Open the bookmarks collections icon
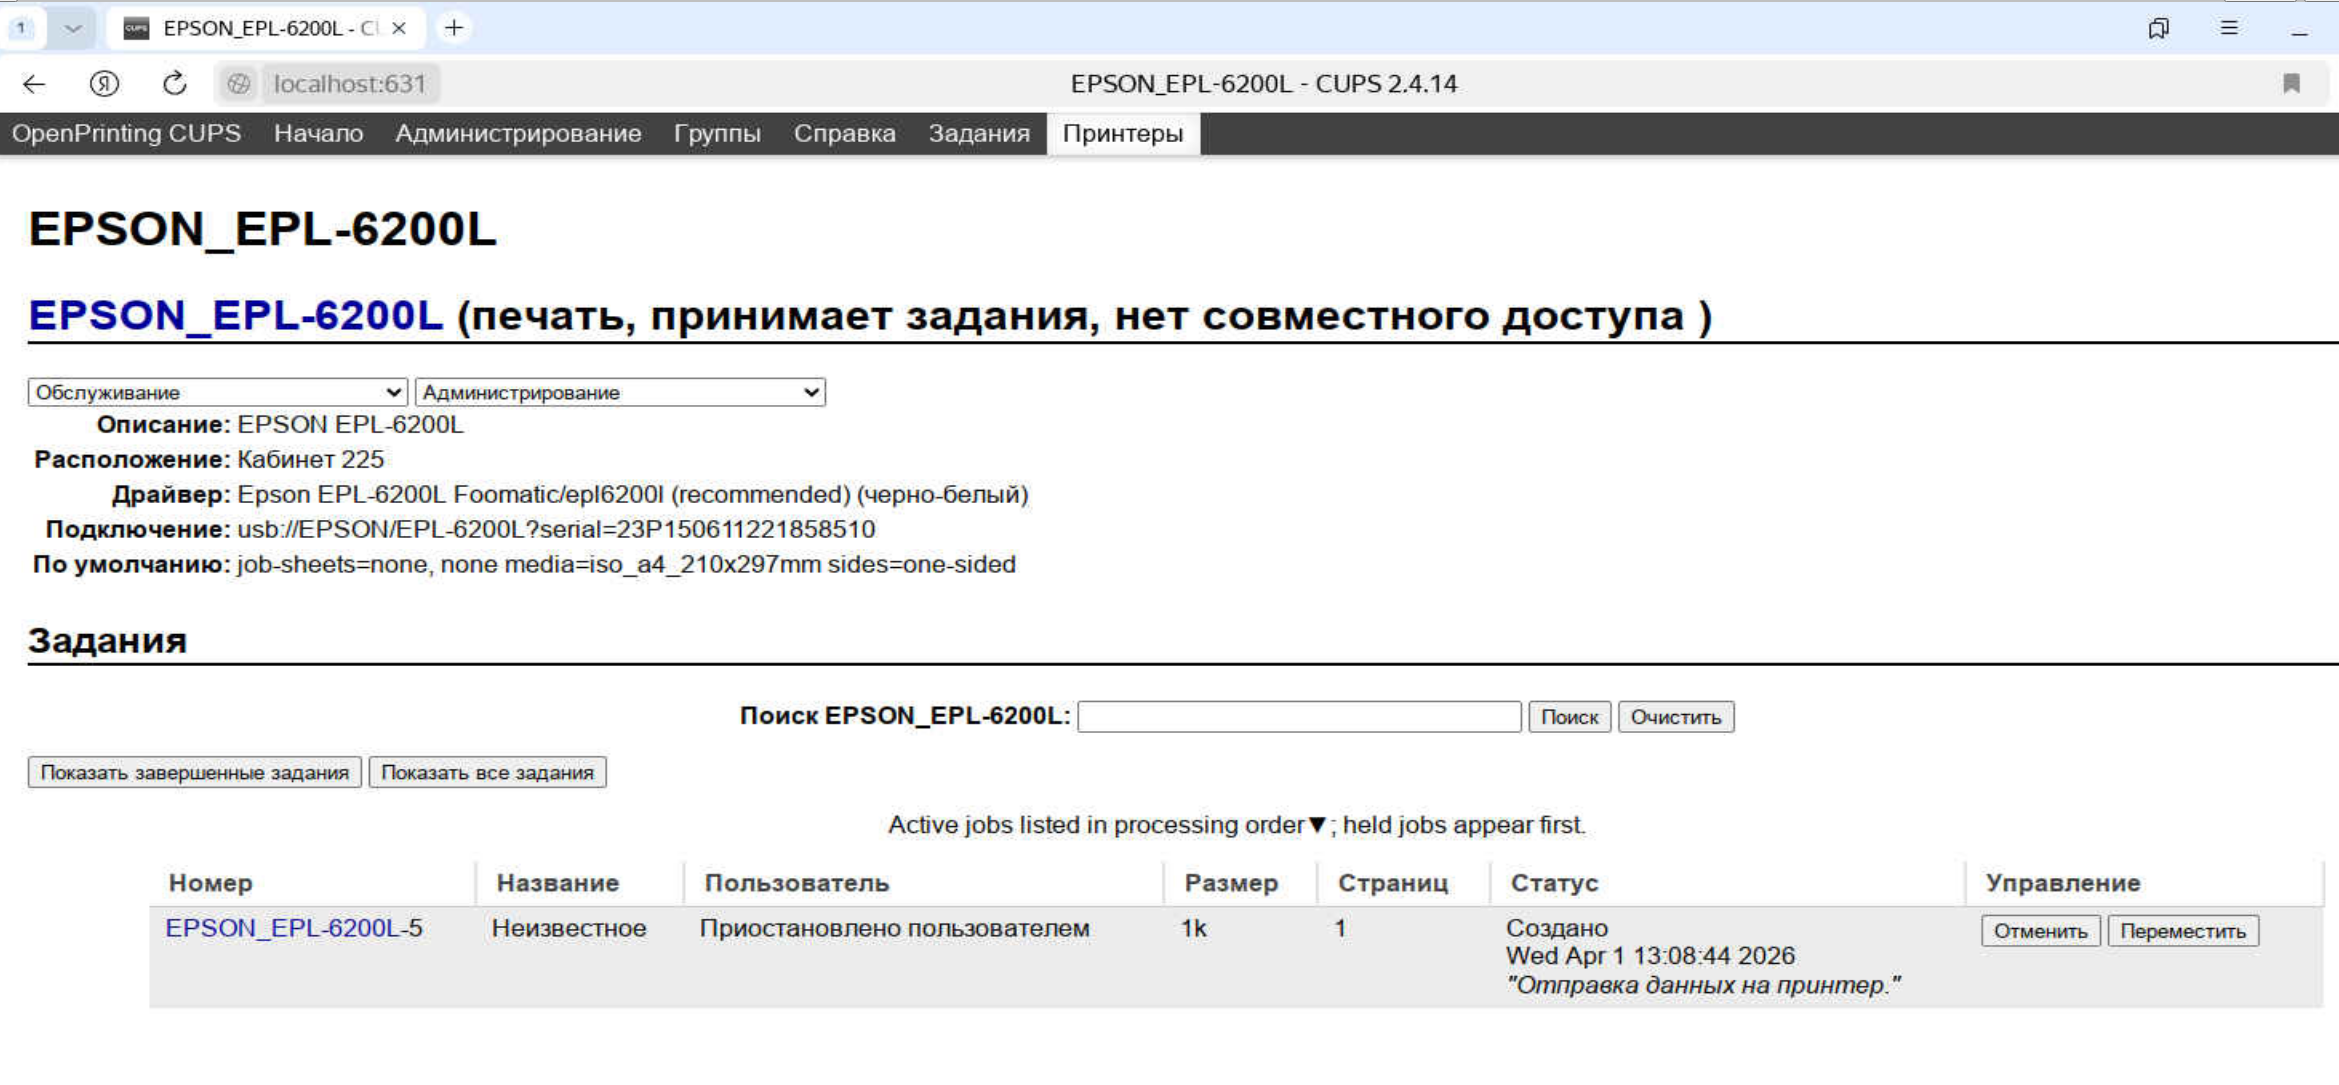The height and width of the screenshot is (1085, 2339). (x=2158, y=28)
